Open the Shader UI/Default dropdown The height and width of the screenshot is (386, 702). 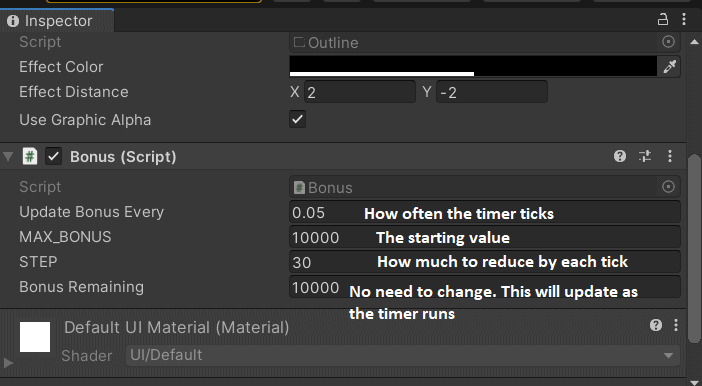click(x=402, y=356)
